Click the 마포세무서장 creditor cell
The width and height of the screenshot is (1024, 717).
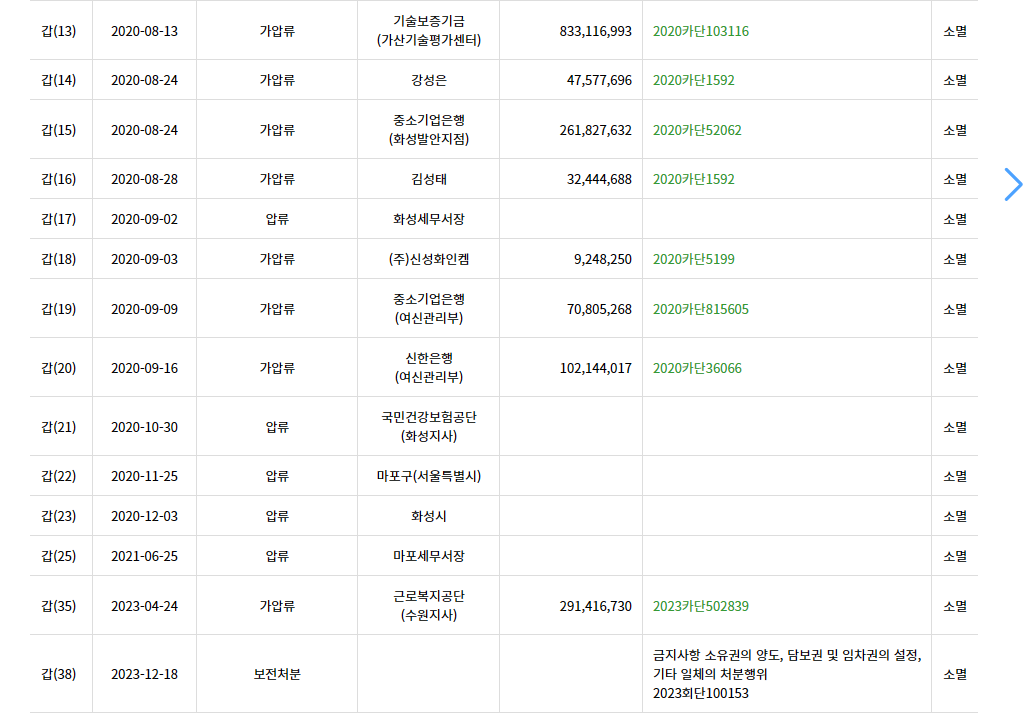[x=428, y=556]
